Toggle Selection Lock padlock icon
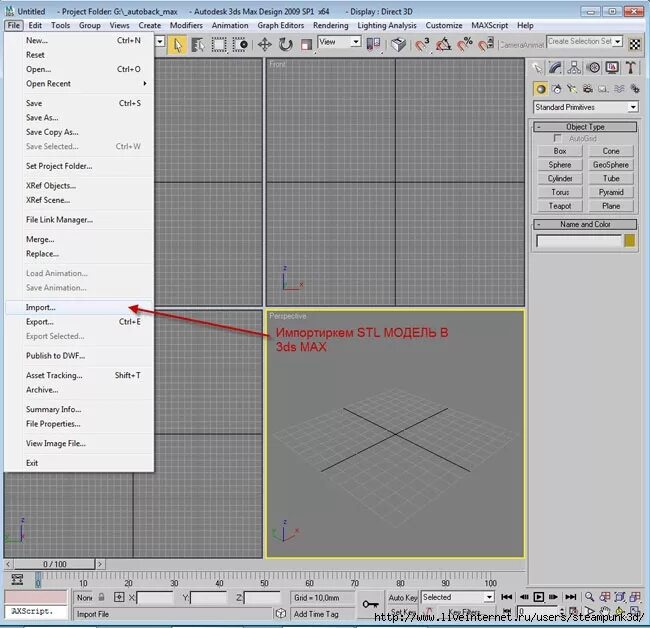The image size is (650, 628). point(102,597)
